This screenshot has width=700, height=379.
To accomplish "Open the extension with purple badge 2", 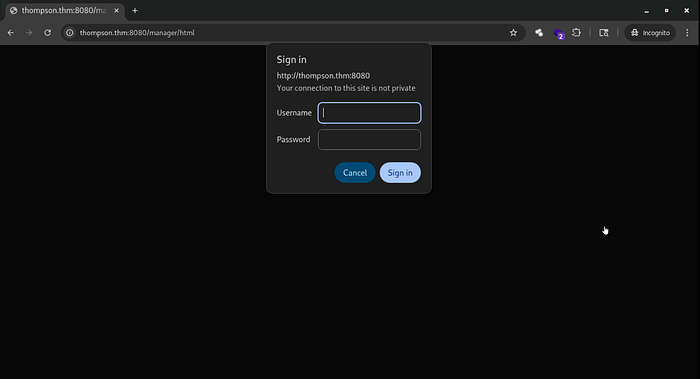I will (x=558, y=33).
